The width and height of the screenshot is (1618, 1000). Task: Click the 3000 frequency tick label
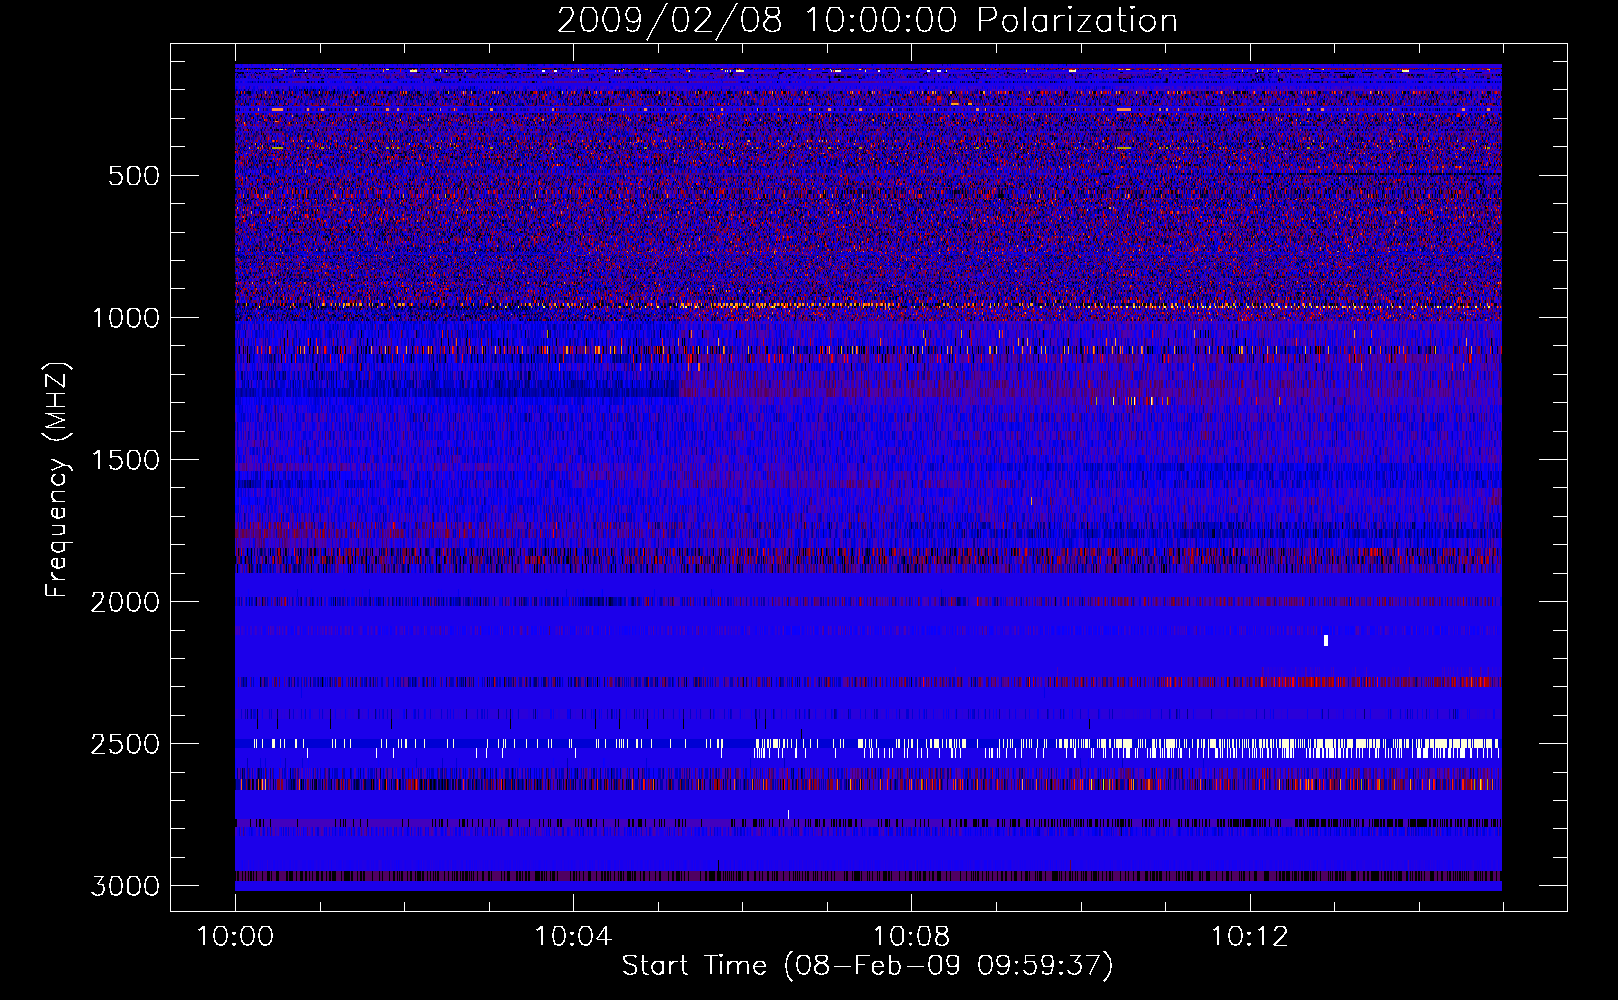coord(125,886)
